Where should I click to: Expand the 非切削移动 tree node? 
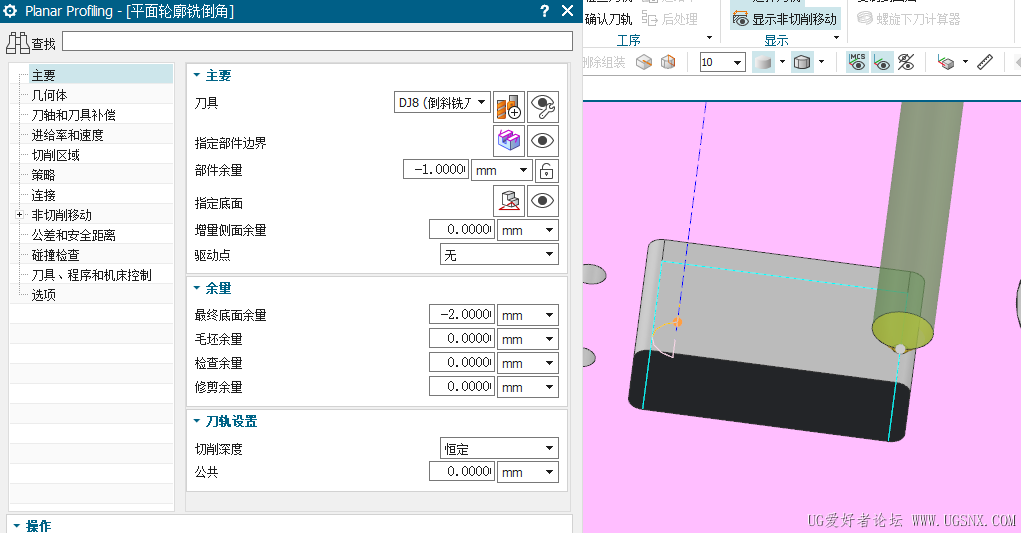(x=20, y=214)
